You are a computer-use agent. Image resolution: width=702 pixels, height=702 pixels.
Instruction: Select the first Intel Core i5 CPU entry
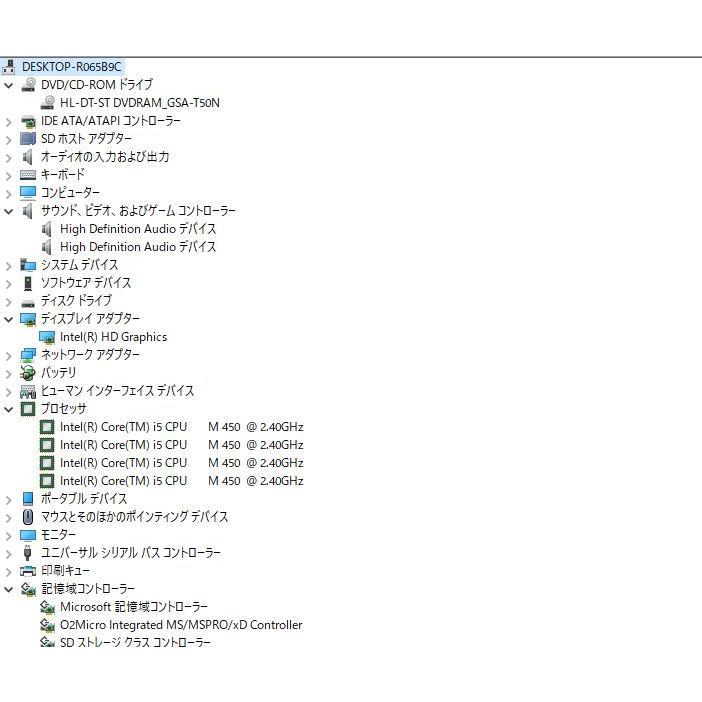click(x=182, y=427)
